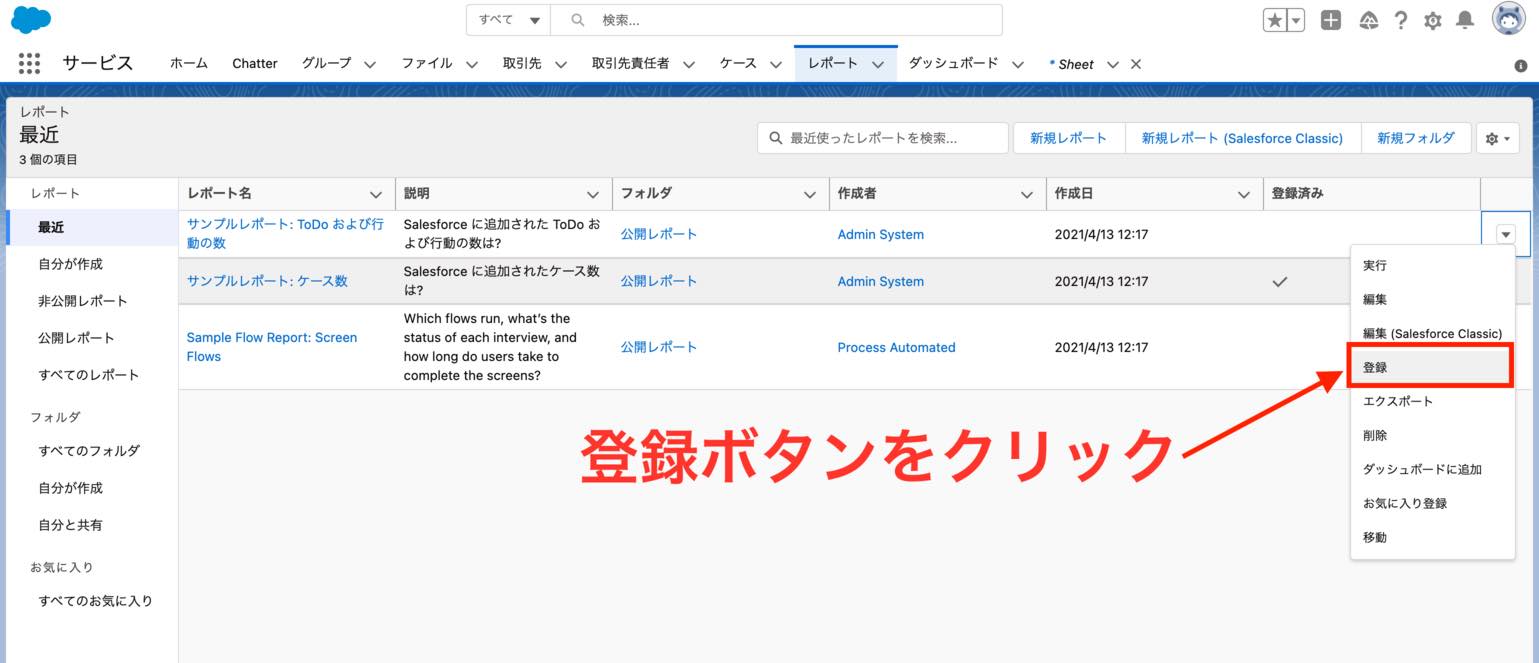Open the 取引先 tab
The width and height of the screenshot is (1539, 663).
click(x=522, y=63)
